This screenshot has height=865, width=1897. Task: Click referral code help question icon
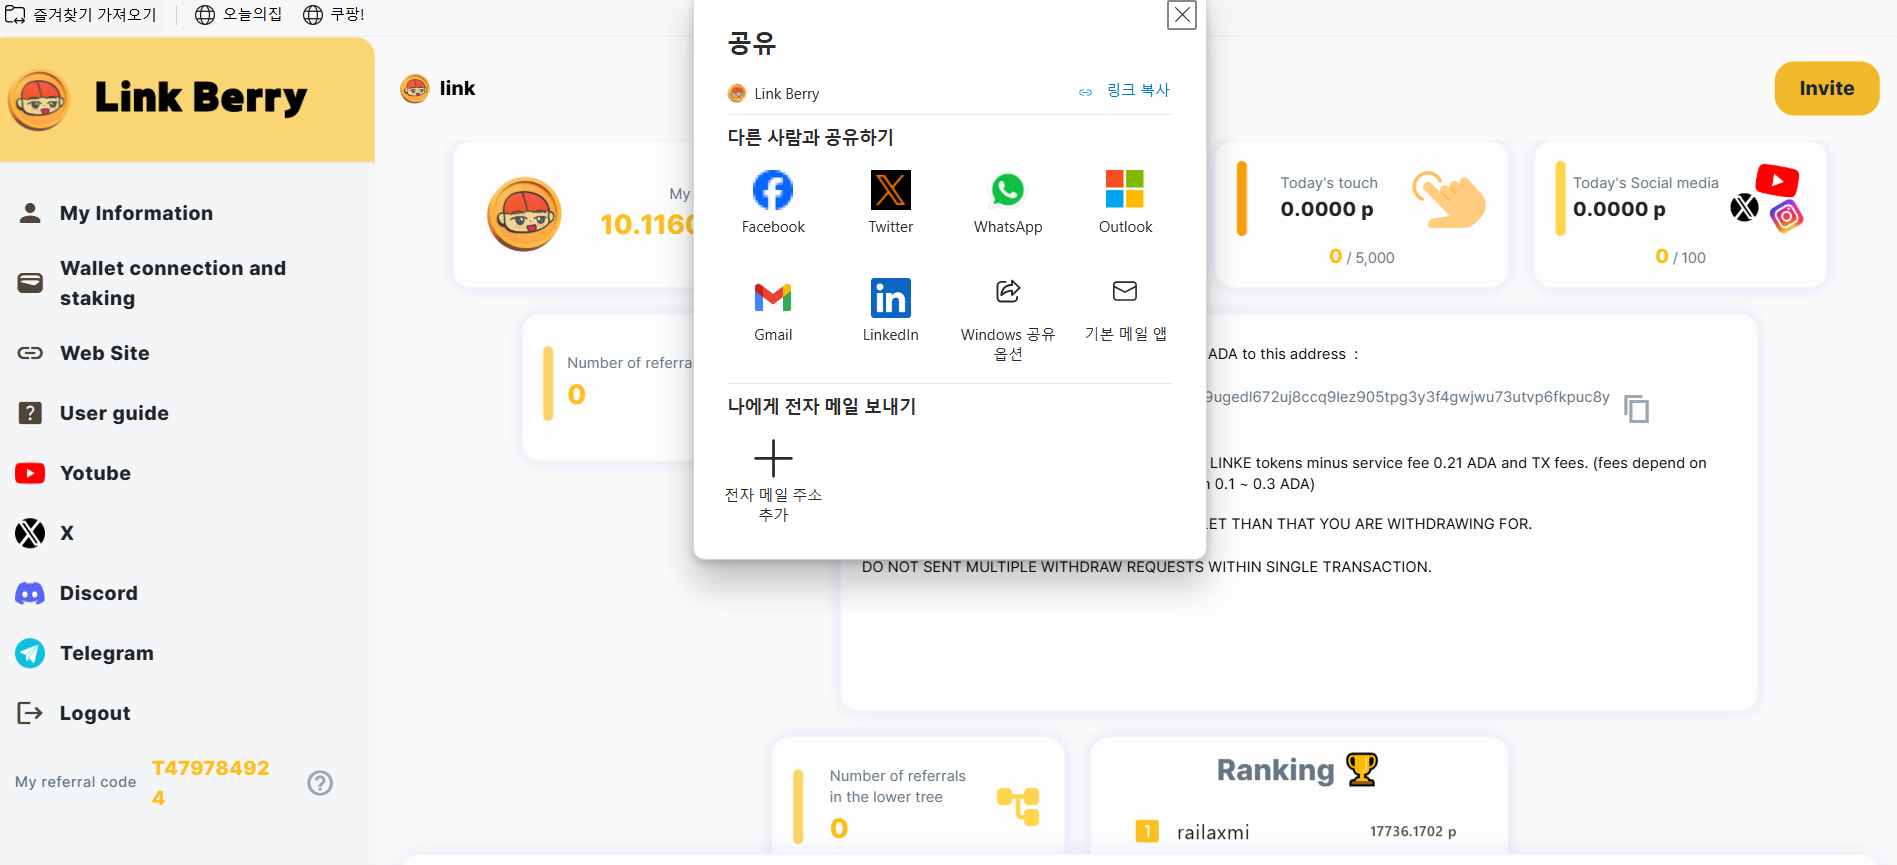(x=320, y=783)
